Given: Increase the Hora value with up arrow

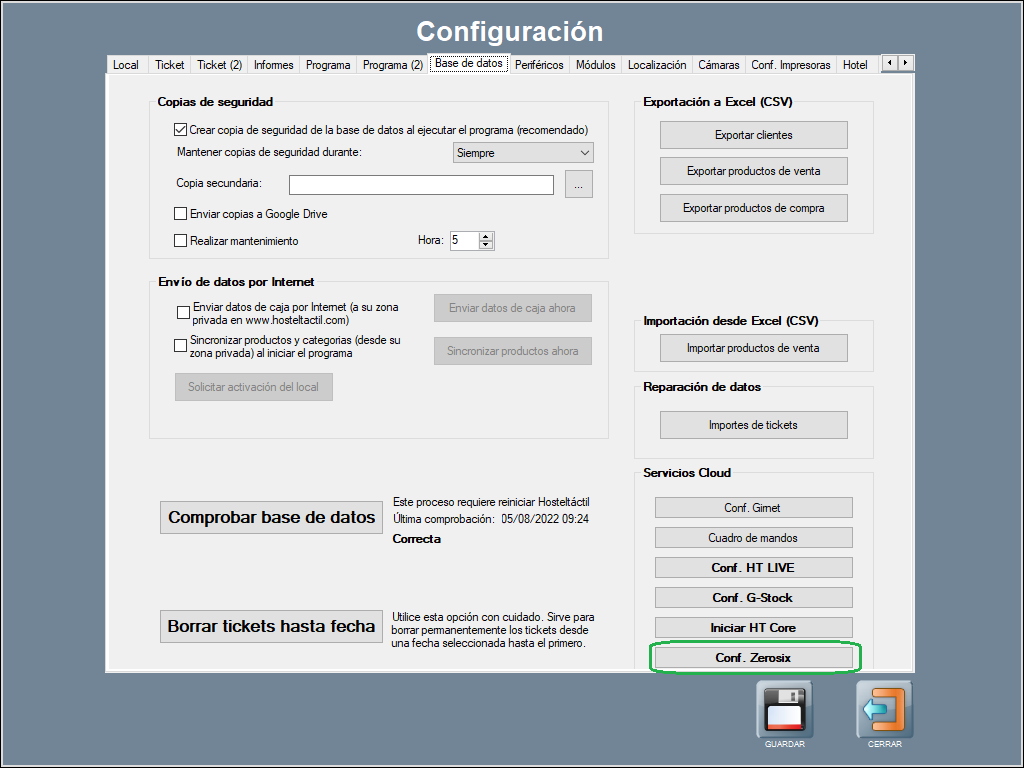Looking at the screenshot, I should (x=486, y=236).
